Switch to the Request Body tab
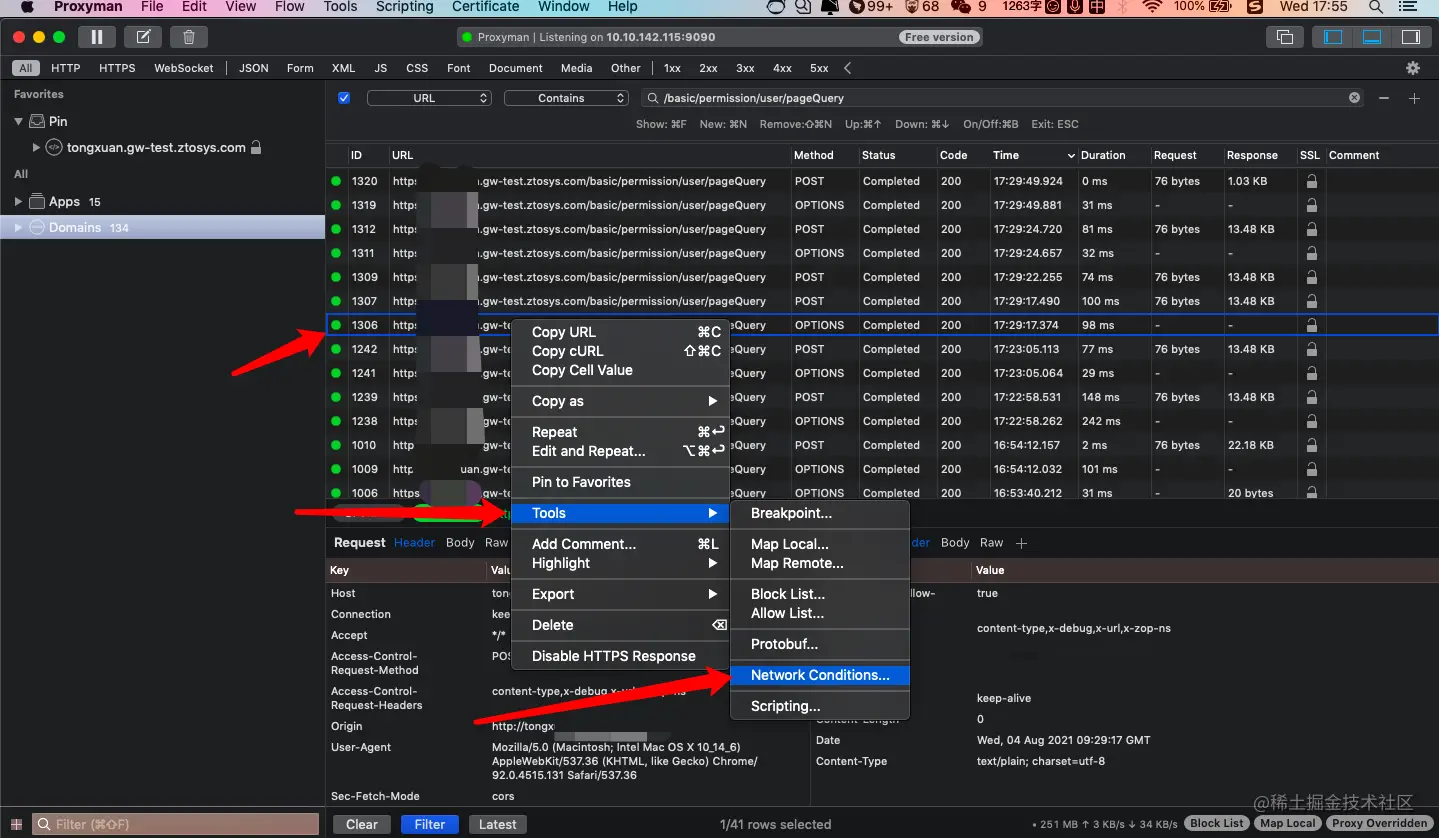 click(460, 543)
